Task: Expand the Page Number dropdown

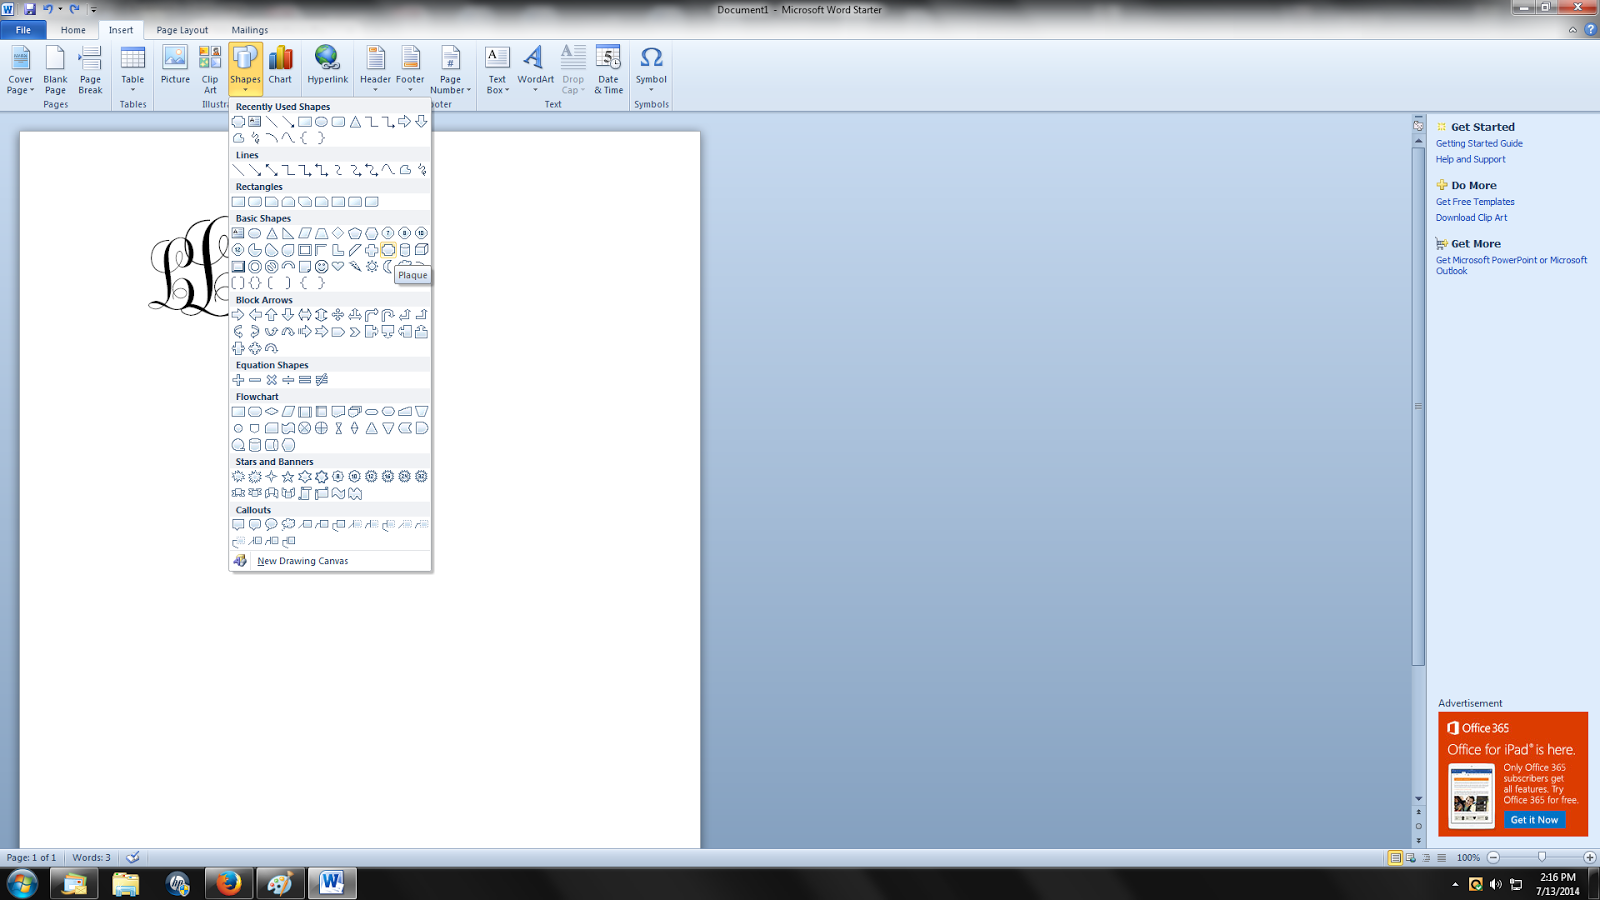Action: [x=450, y=70]
